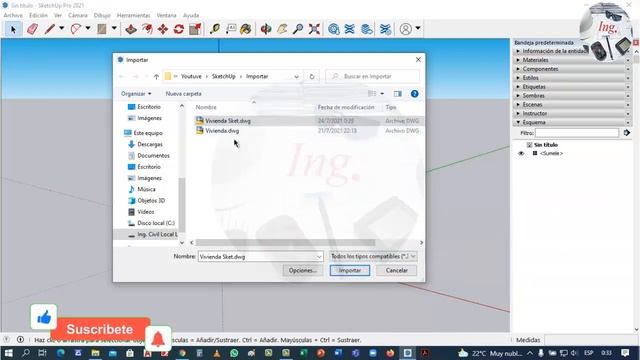
Task: Click the Esquema Filtro input field
Action: tap(577, 133)
